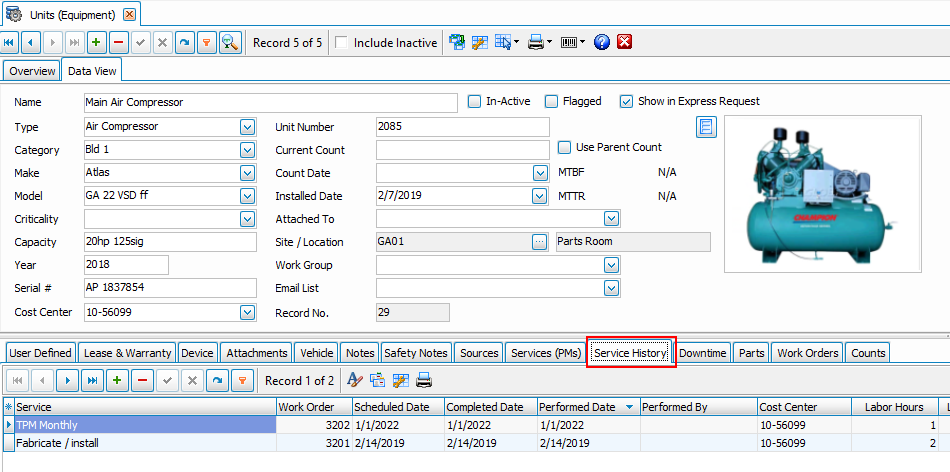The width and height of the screenshot is (950, 472).
Task: Select Data View tab
Action: click(x=92, y=70)
